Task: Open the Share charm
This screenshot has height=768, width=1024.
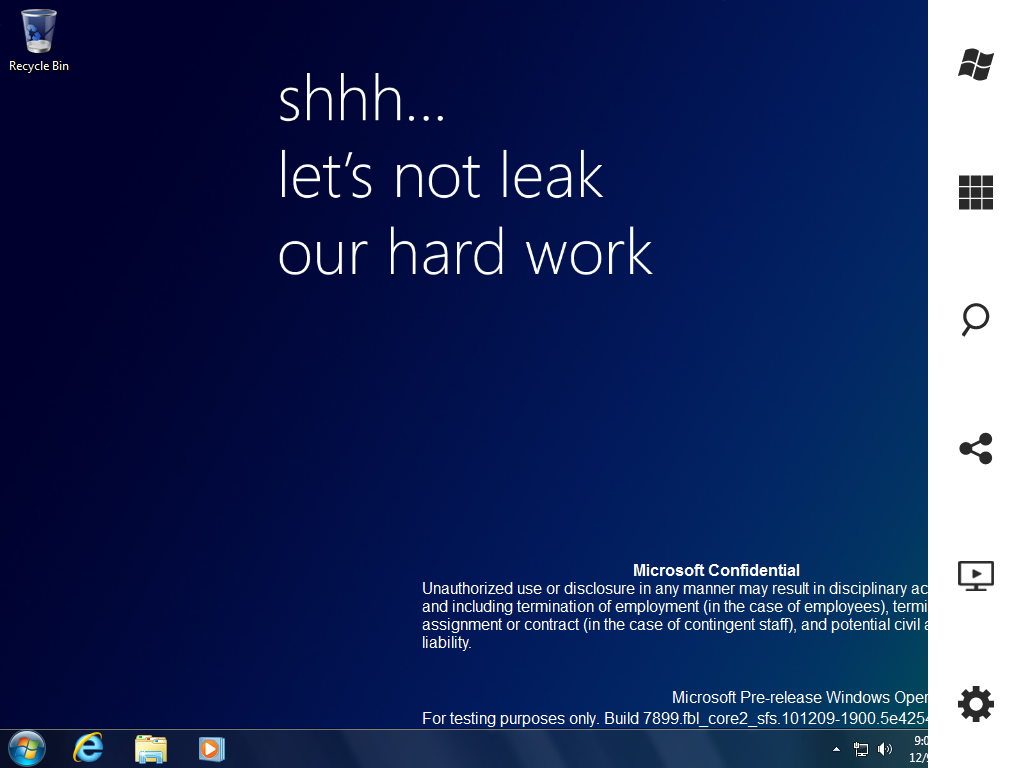Action: click(976, 449)
